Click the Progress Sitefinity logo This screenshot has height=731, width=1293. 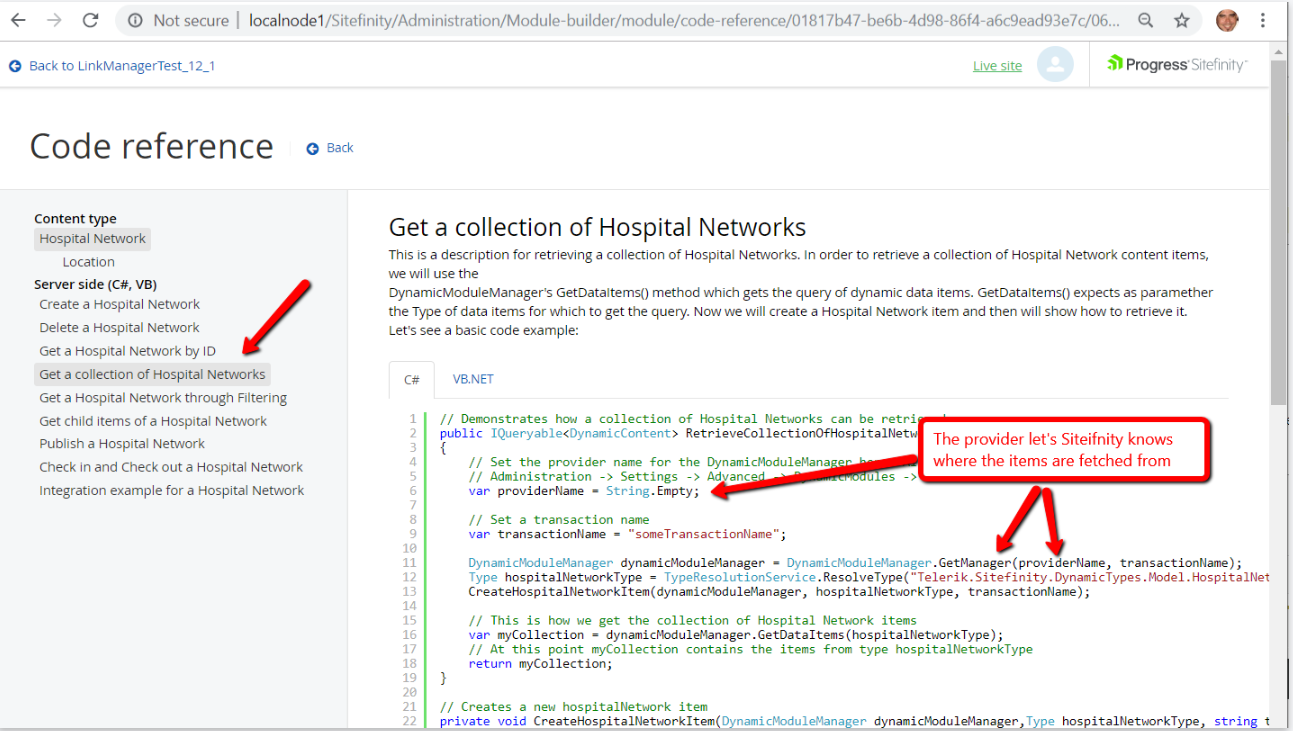[x=1177, y=64]
